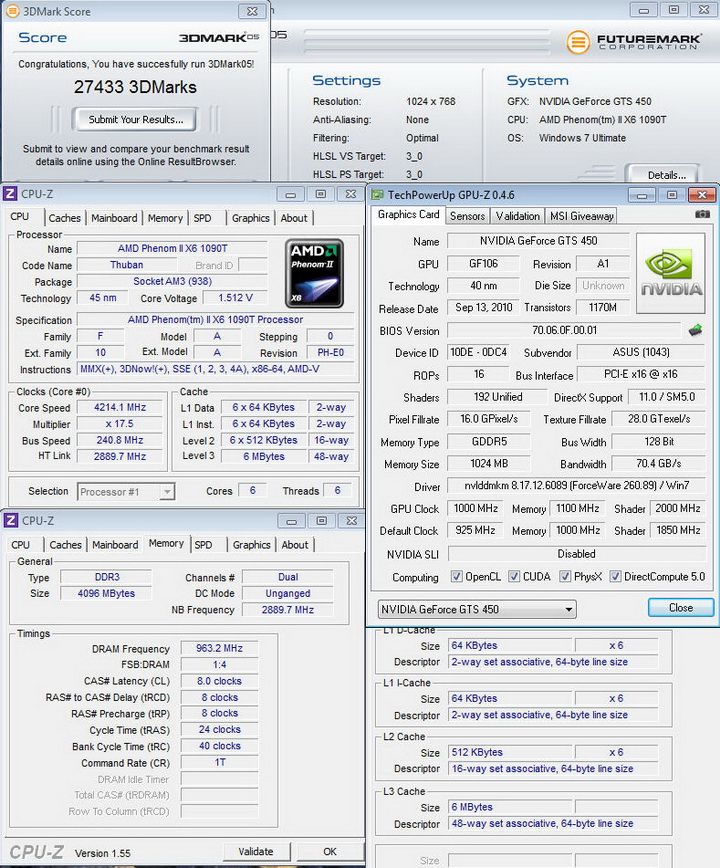Click the Core Speed value 4214.1 MHz

(x=120, y=407)
